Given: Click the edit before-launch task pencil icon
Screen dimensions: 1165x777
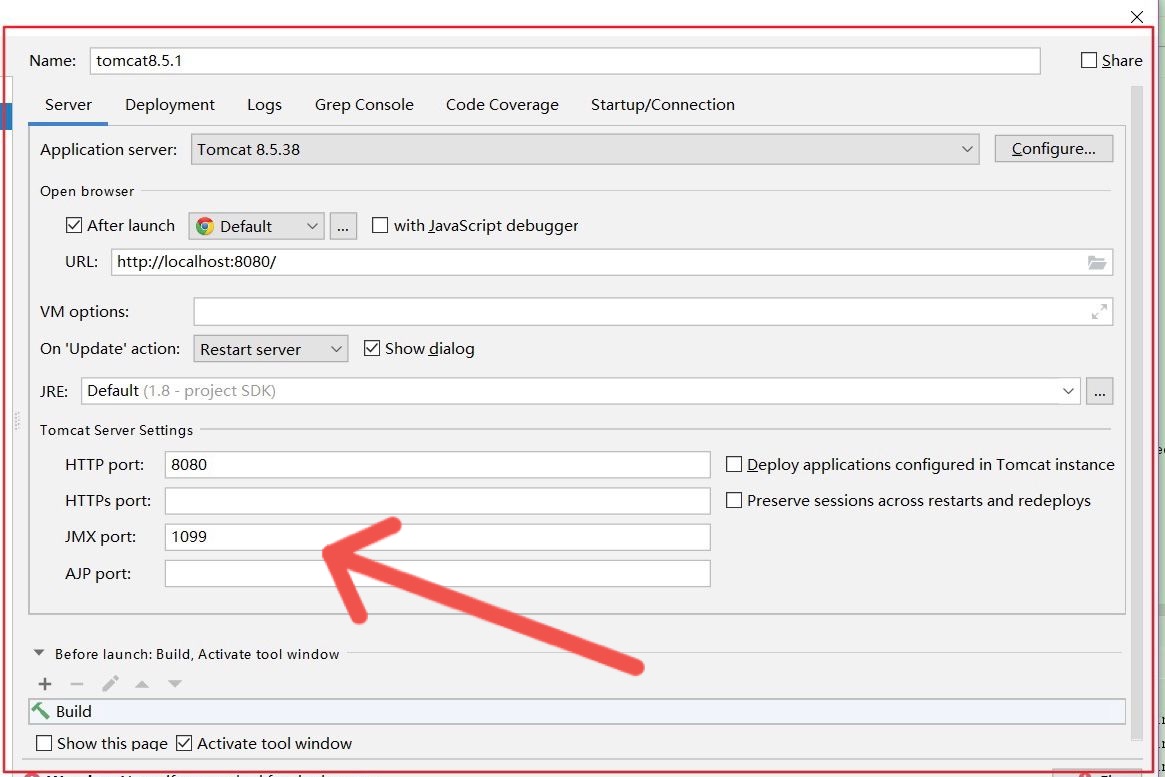Looking at the screenshot, I should [x=110, y=683].
